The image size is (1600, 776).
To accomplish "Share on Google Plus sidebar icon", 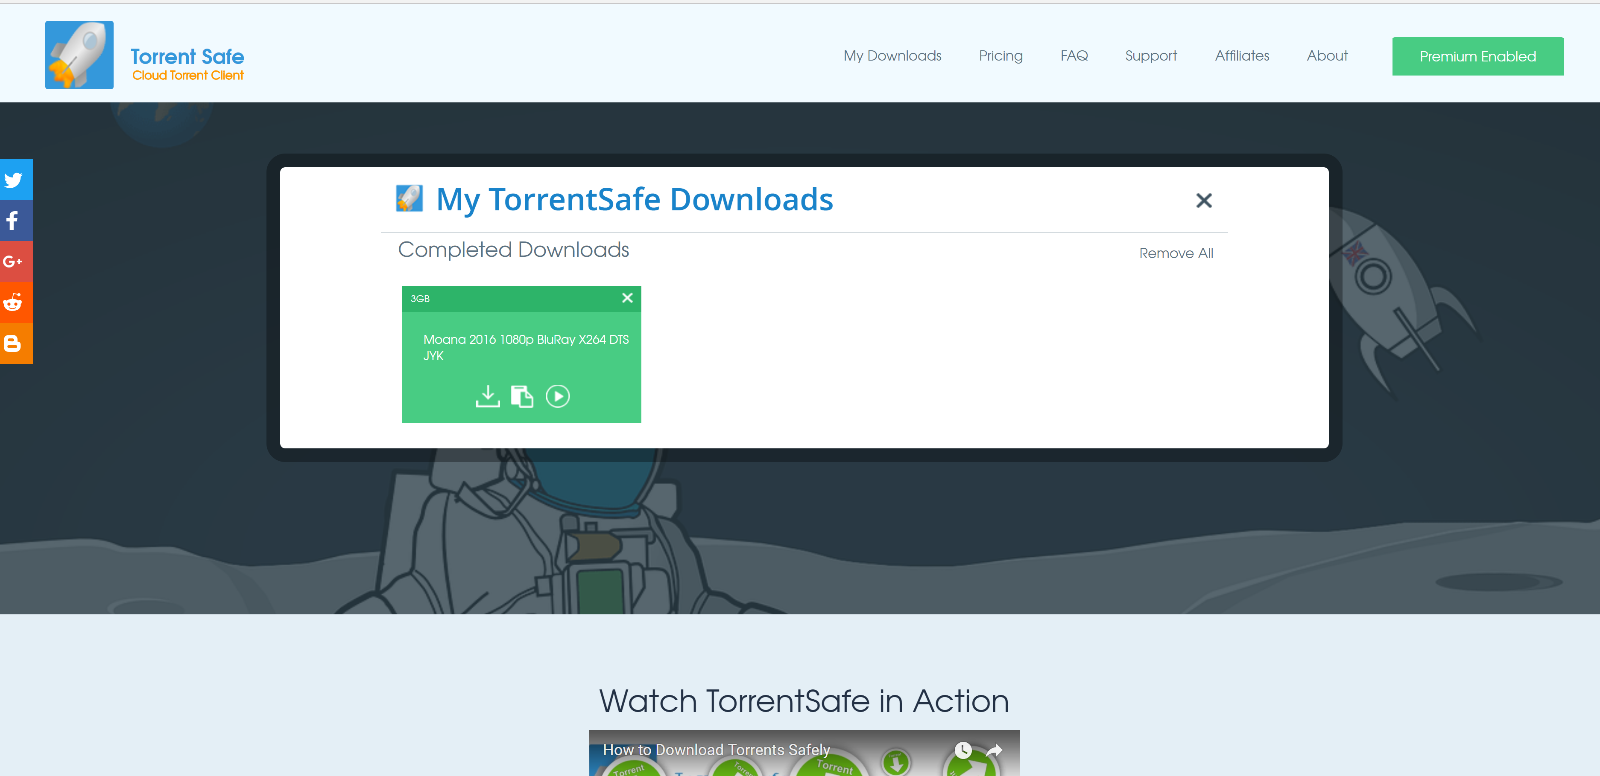I will coord(14,262).
